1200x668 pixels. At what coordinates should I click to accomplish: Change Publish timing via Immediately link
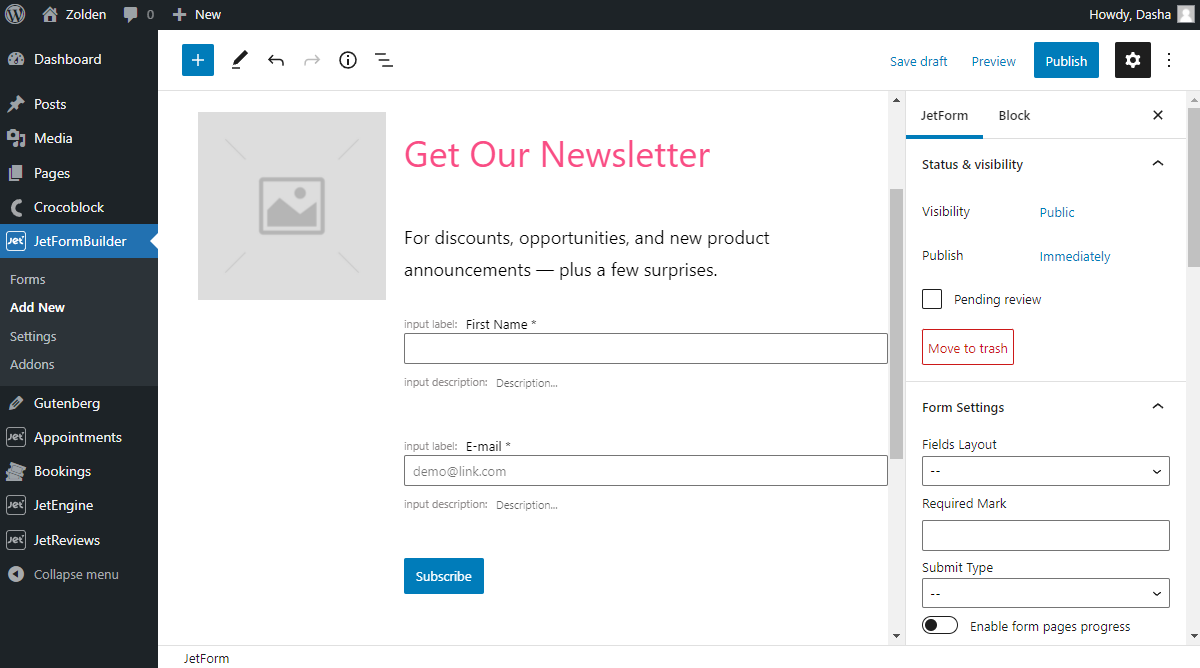[1074, 256]
